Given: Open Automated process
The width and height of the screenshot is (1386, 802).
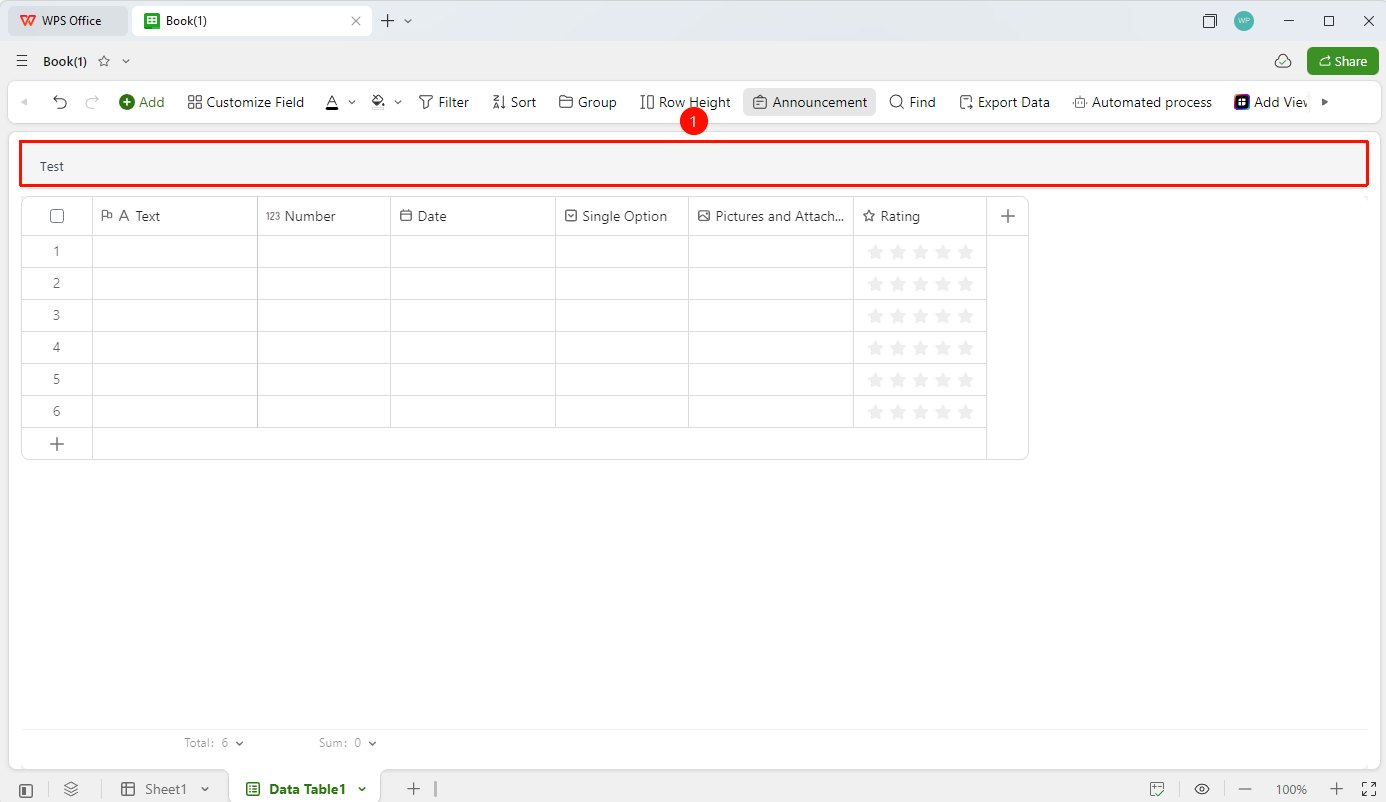Looking at the screenshot, I should pos(1142,102).
